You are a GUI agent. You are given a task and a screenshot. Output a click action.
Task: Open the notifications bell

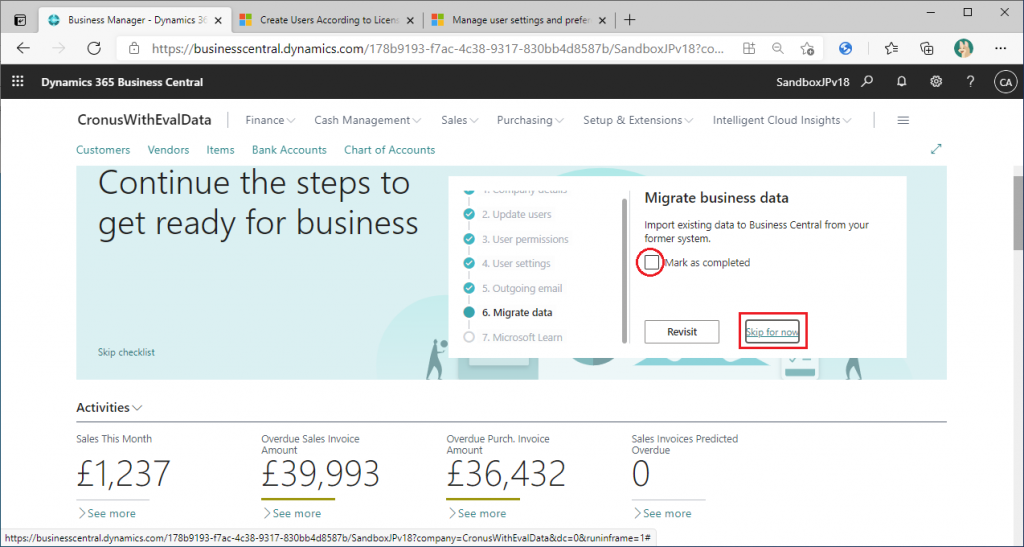tap(902, 82)
